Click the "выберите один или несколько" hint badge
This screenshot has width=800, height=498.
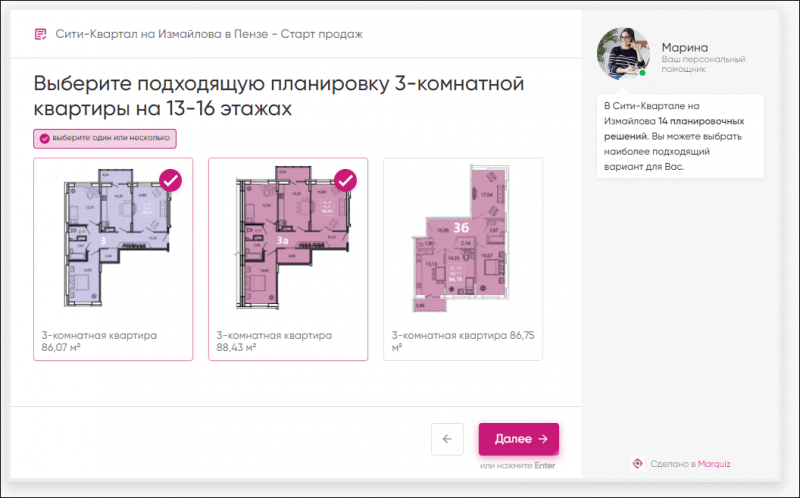pos(105,139)
